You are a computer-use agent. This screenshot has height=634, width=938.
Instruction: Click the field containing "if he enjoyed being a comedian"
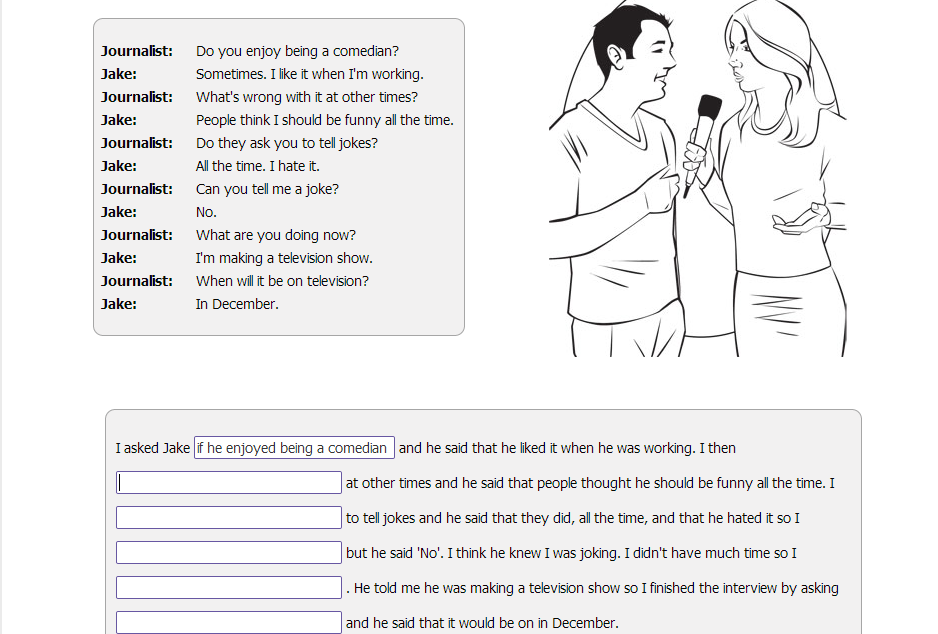[x=294, y=448]
